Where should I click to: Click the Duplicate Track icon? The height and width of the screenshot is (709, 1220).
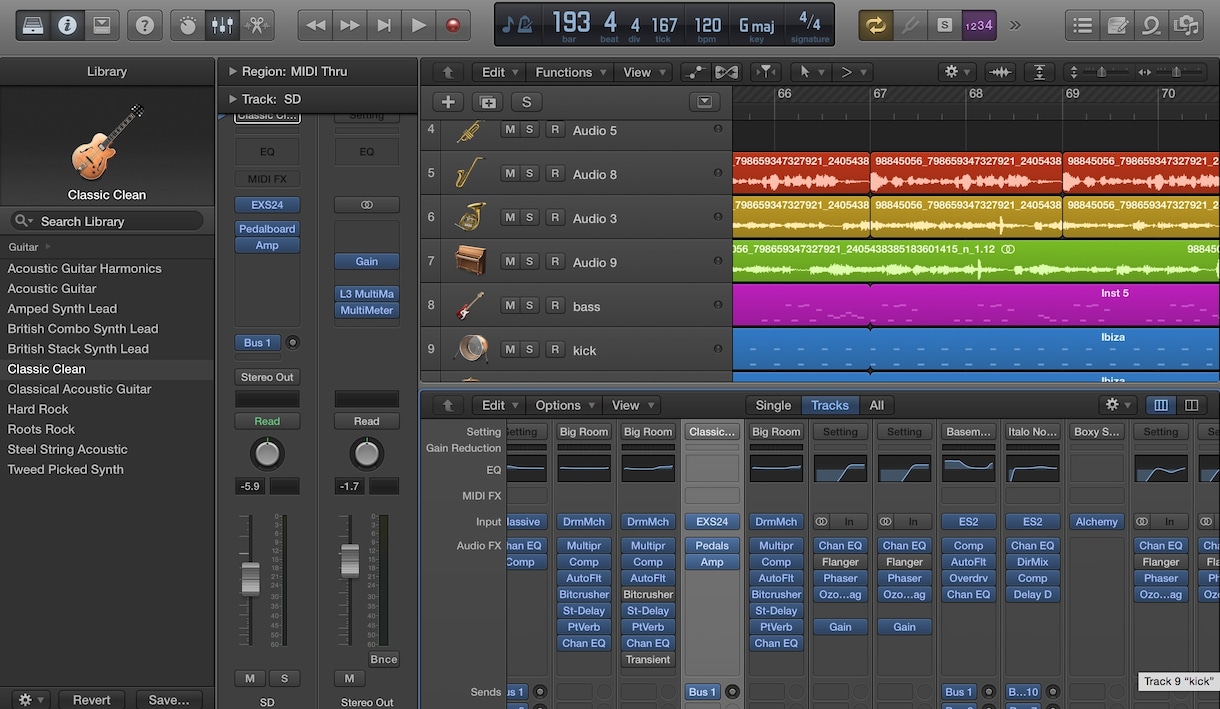click(x=488, y=102)
